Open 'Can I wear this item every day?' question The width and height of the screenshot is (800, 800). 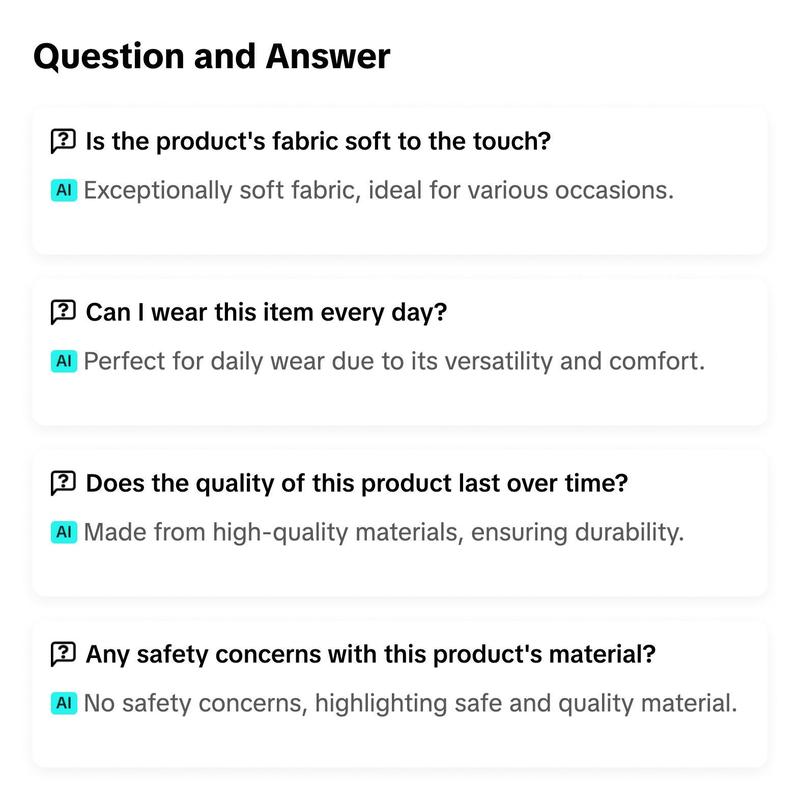[x=266, y=312]
